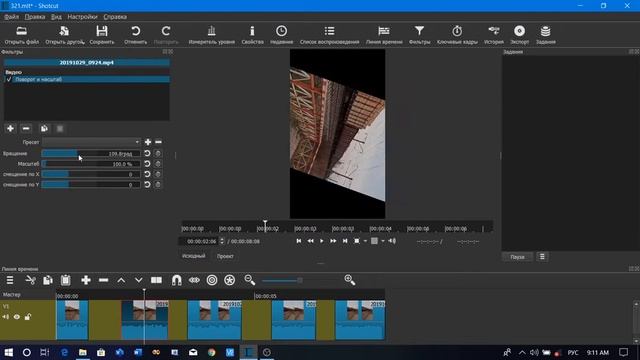Viewport: 640px width, 360px height.
Task: Open the Вид menu
Action: (56, 17)
